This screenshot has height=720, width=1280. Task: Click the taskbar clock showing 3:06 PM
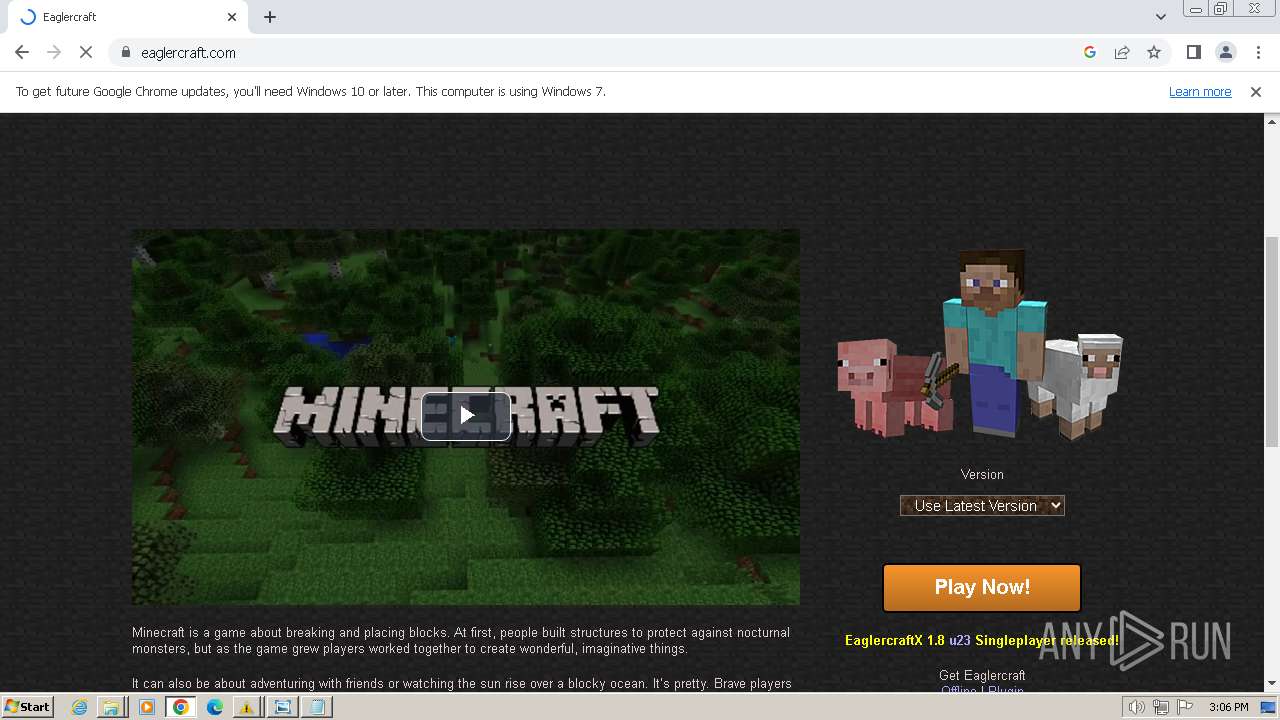tap(1228, 707)
